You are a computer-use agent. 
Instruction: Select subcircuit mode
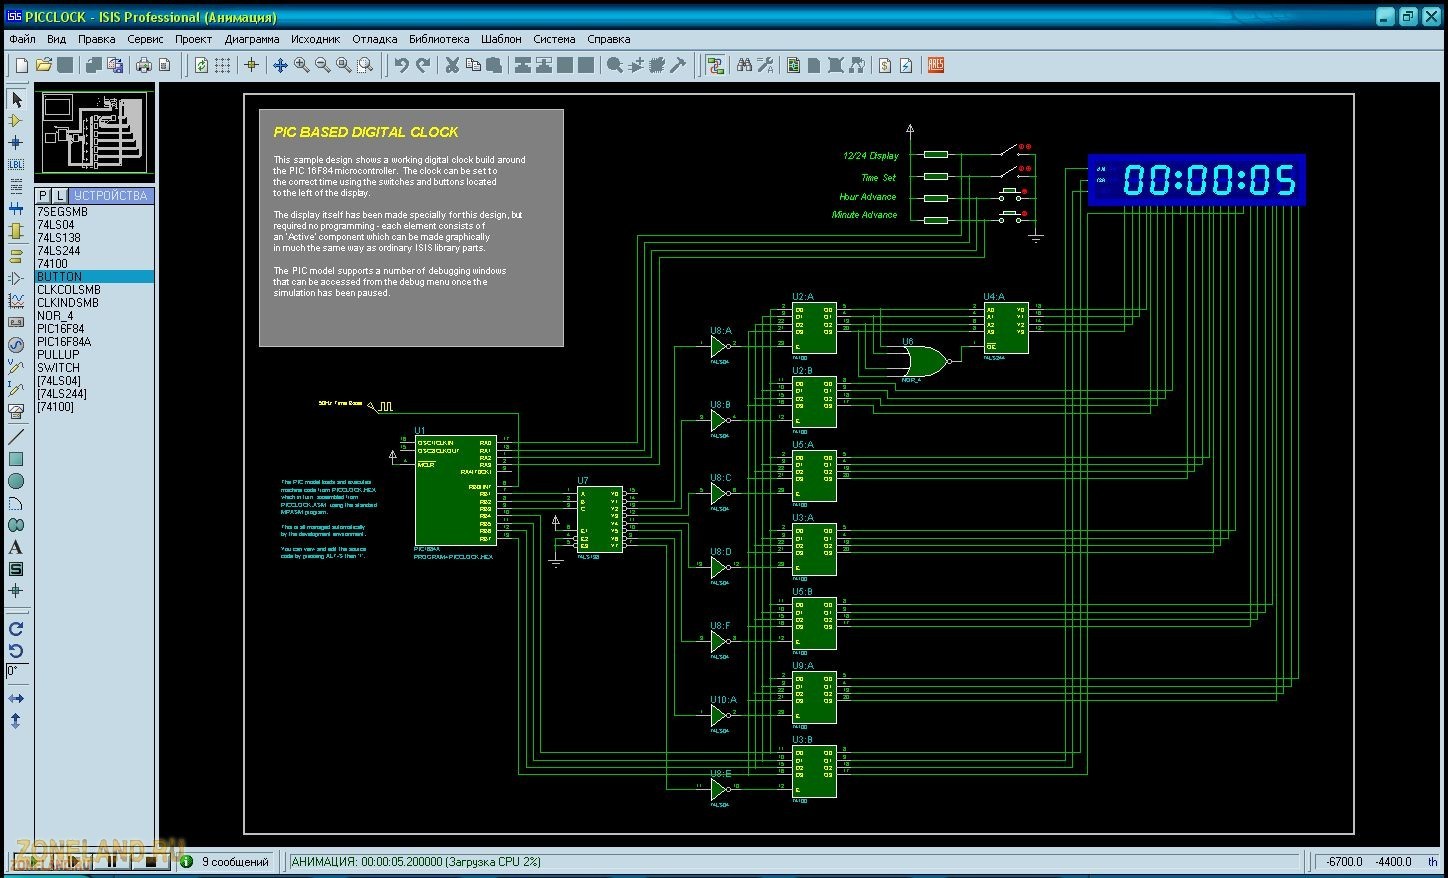click(x=16, y=230)
